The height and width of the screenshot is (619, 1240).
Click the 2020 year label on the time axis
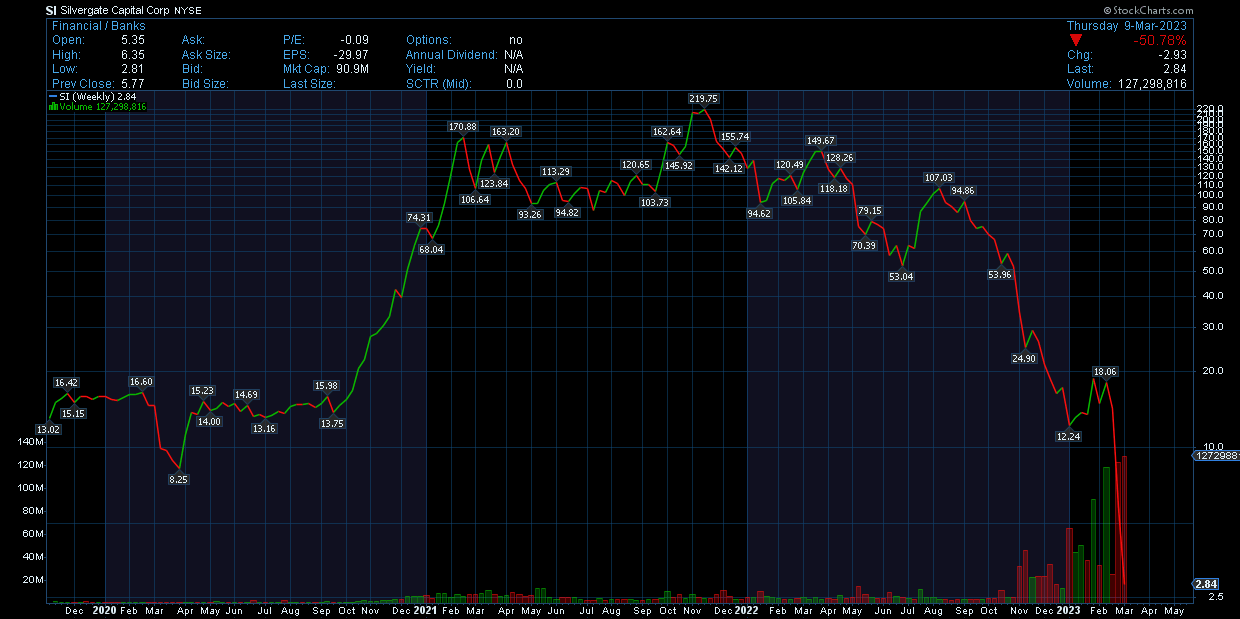[105, 609]
